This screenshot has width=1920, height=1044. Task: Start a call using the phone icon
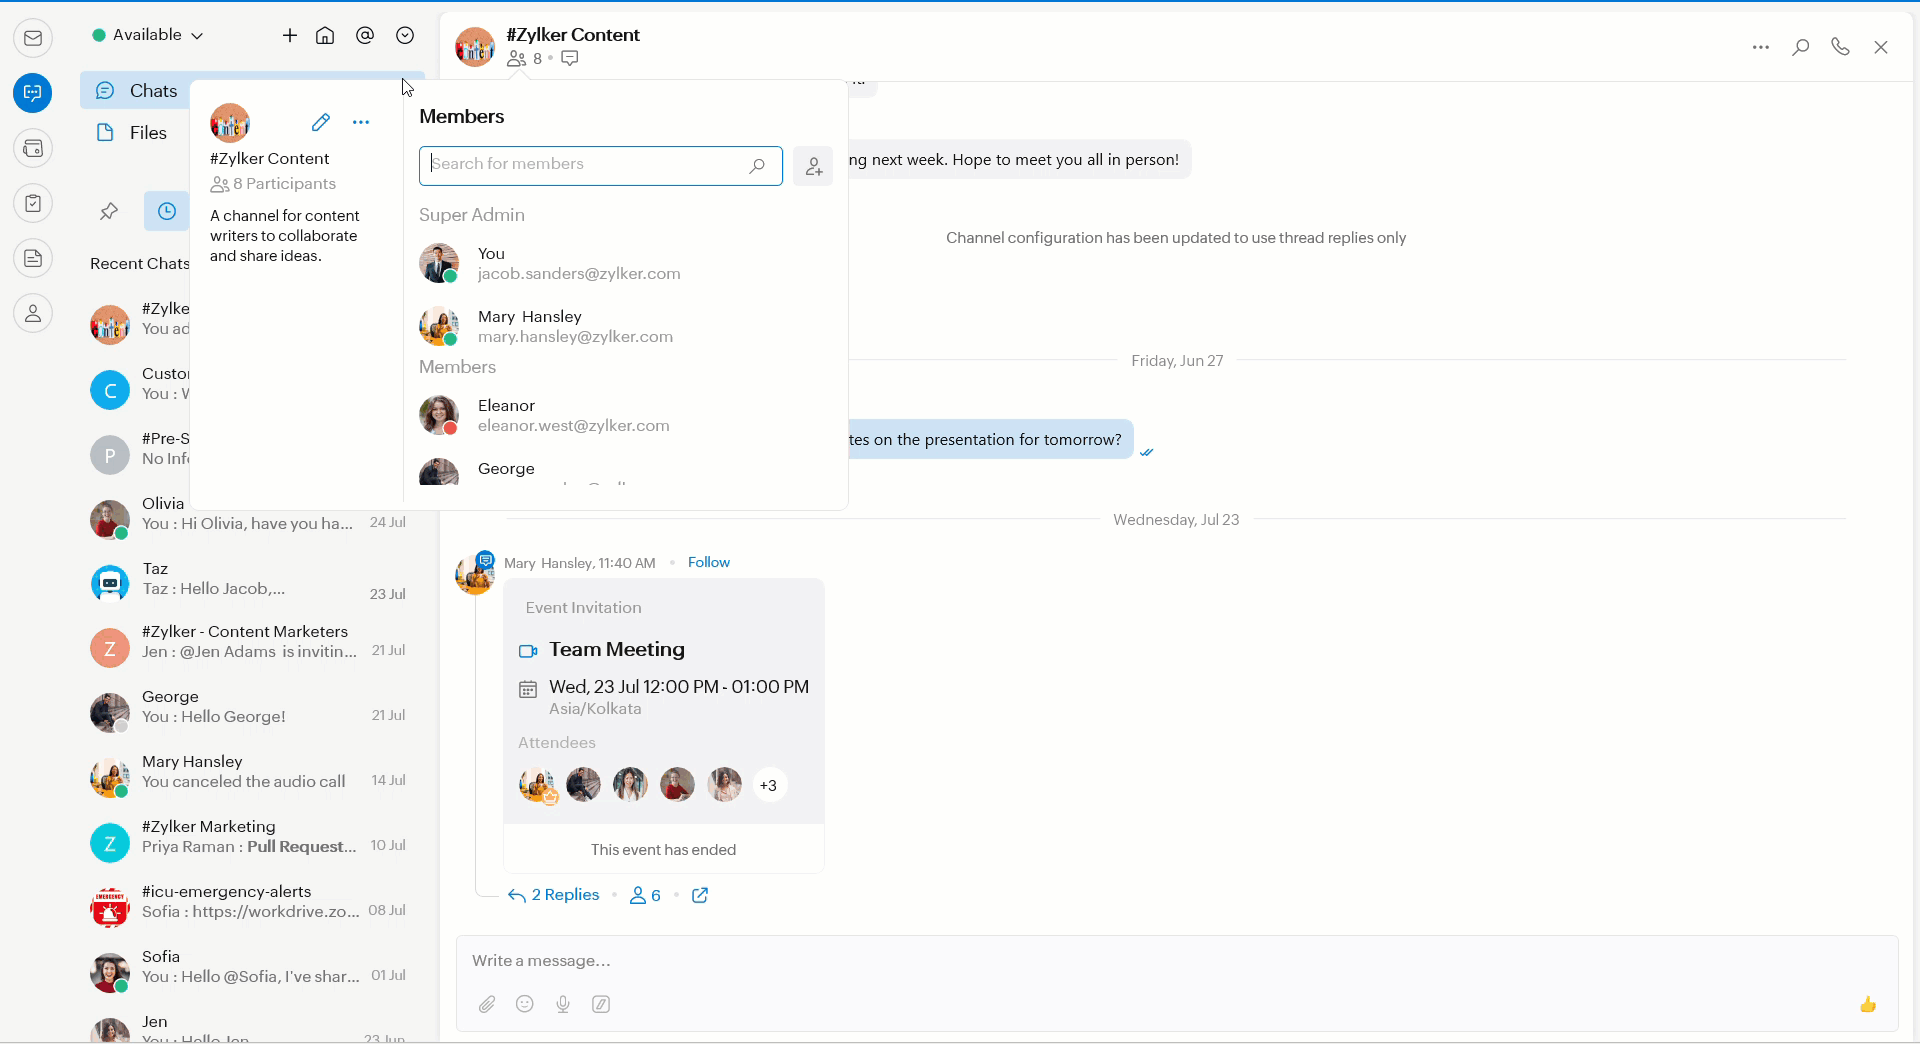(1840, 47)
